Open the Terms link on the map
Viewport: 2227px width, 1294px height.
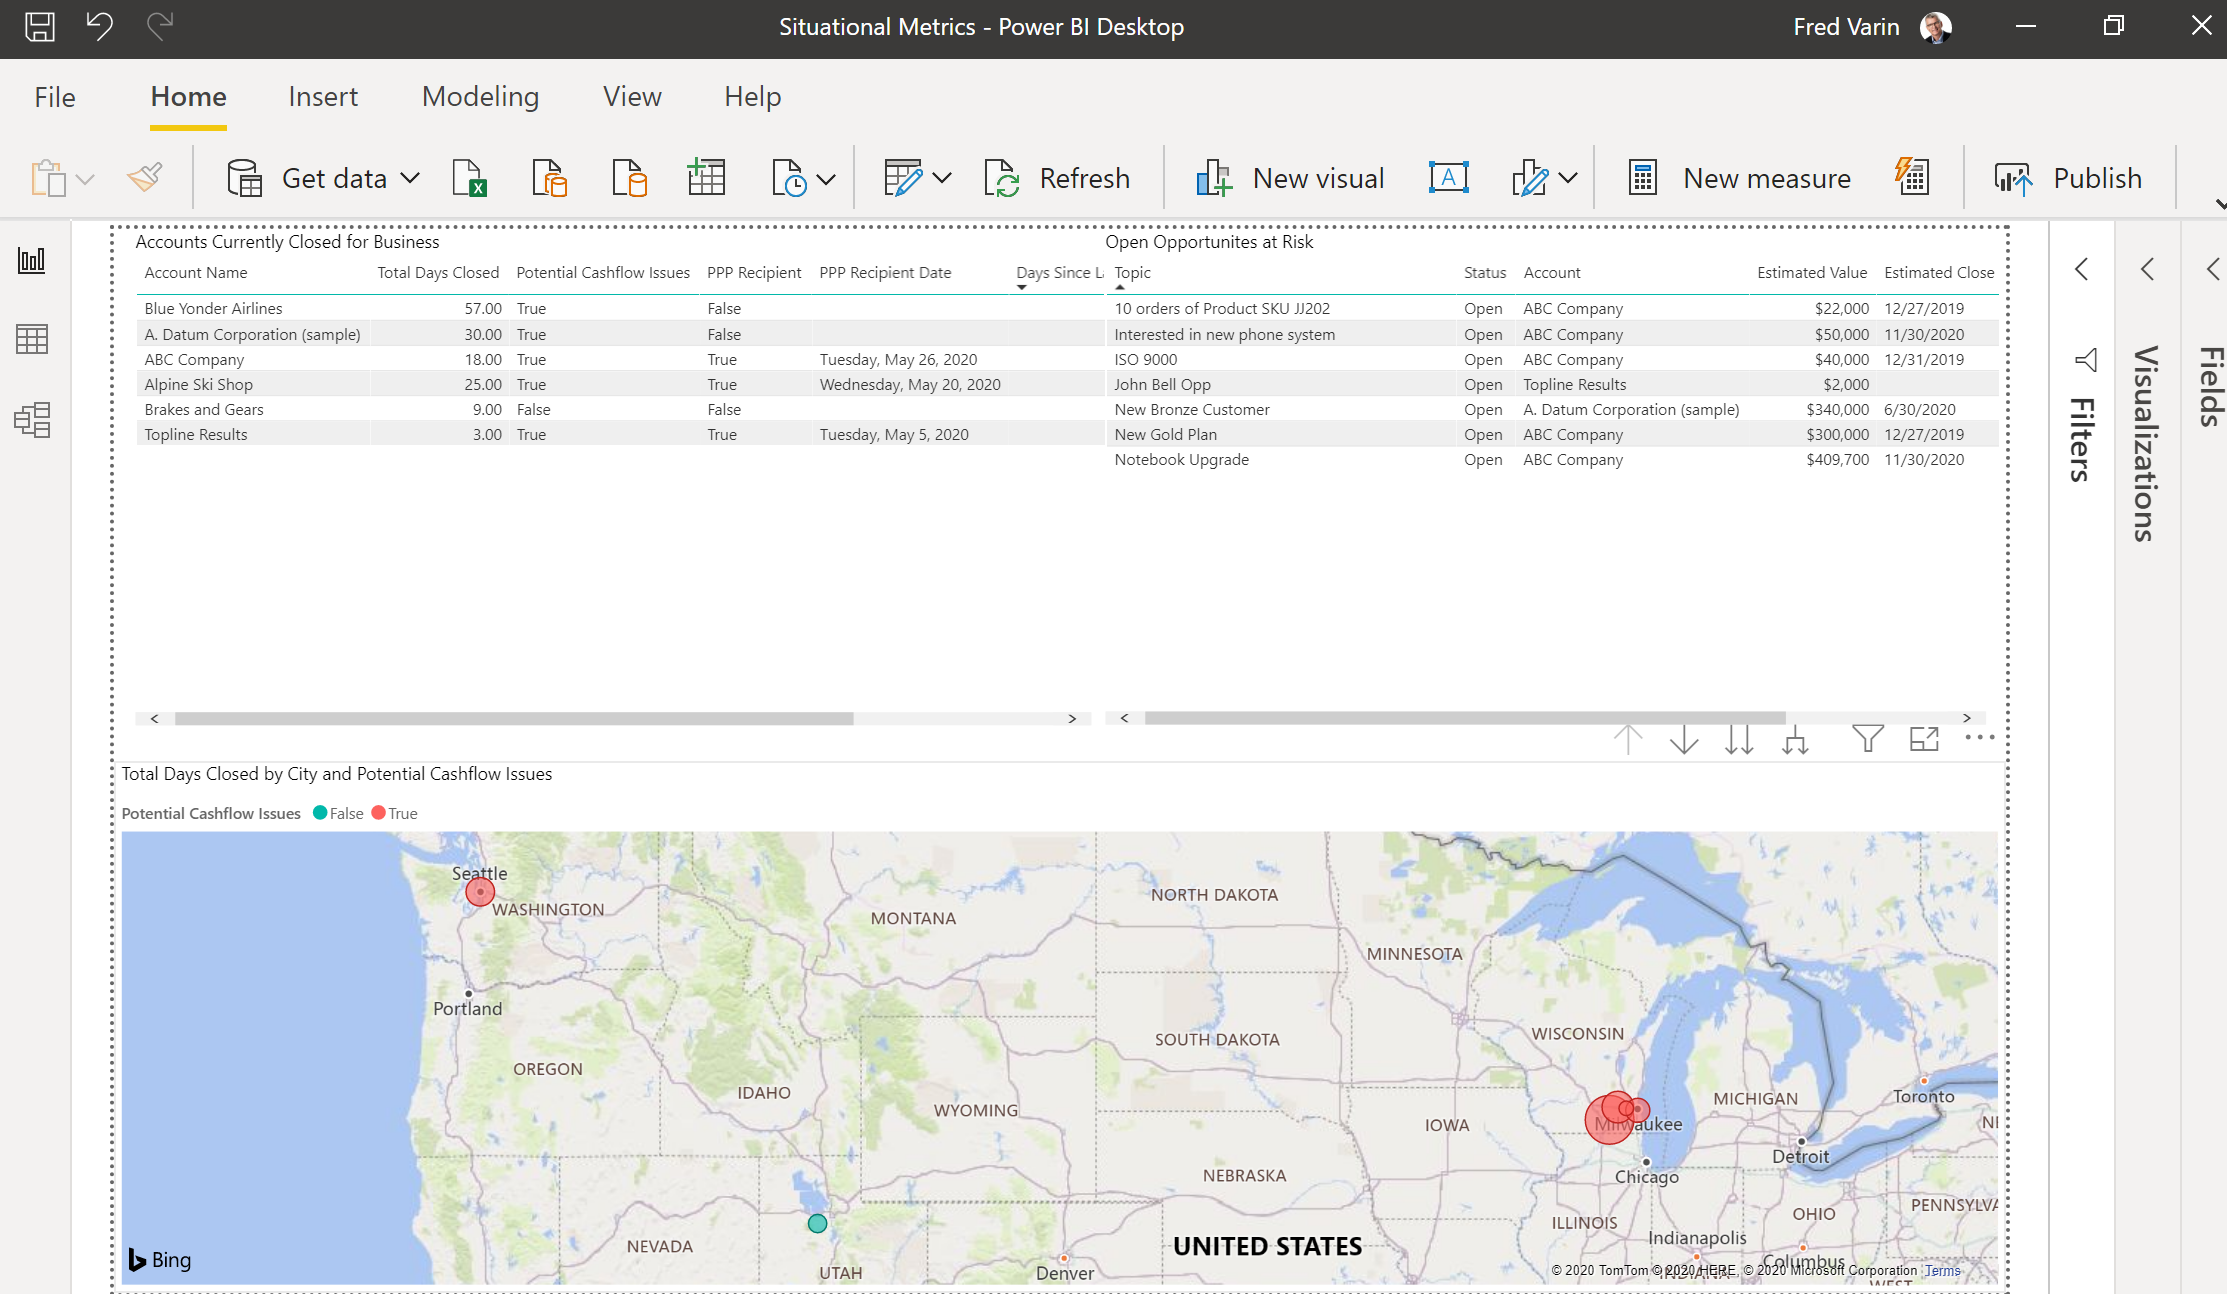tap(1941, 1270)
